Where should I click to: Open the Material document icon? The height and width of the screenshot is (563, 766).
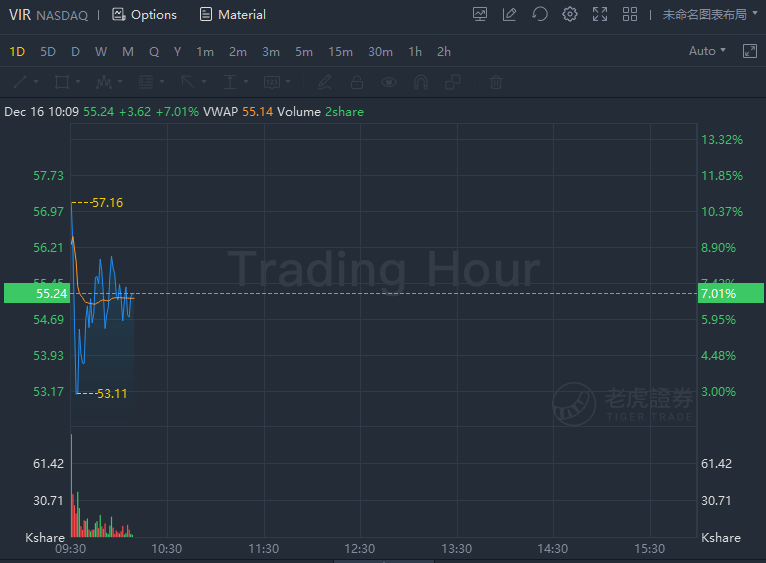(206, 15)
